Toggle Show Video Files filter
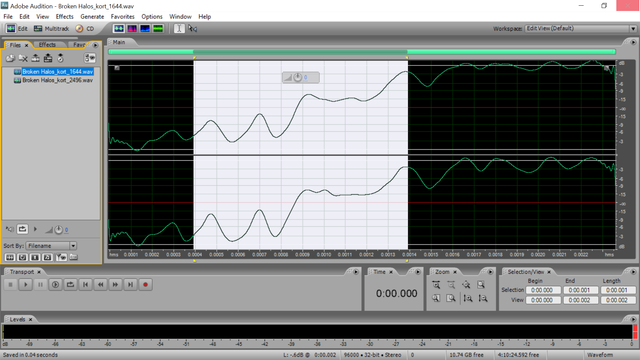 35,258
